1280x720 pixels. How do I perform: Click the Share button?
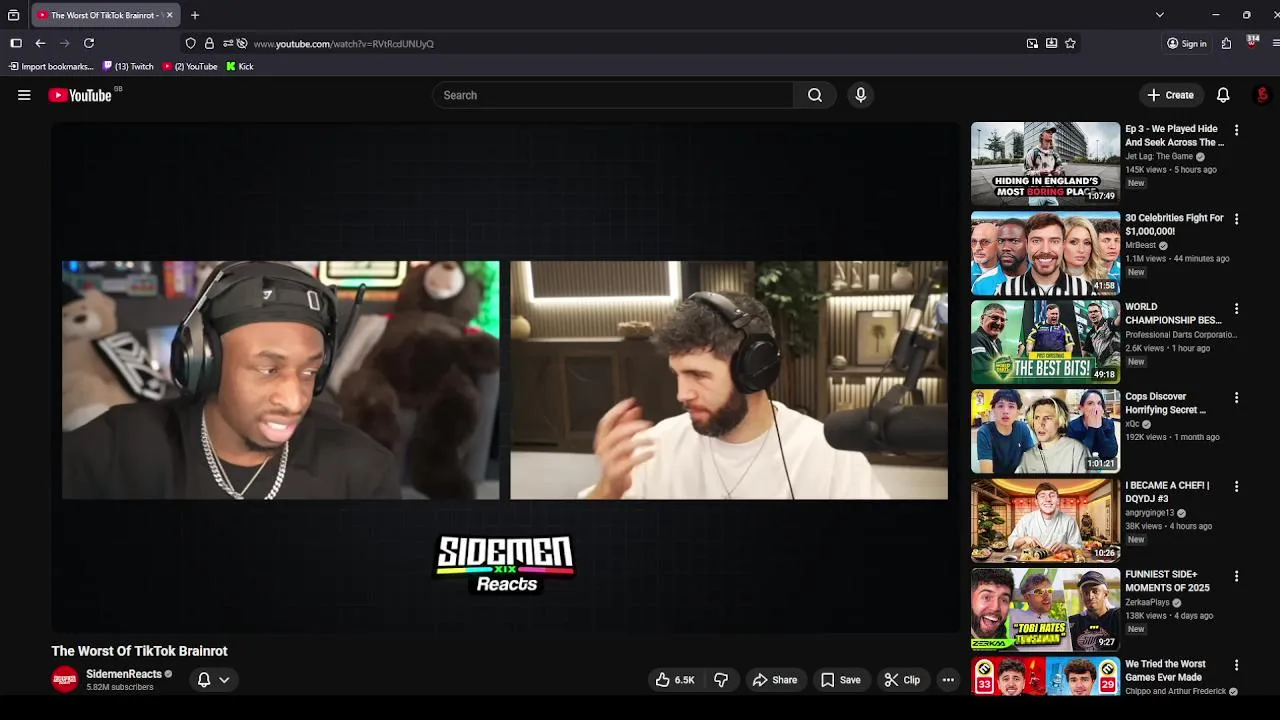775,680
